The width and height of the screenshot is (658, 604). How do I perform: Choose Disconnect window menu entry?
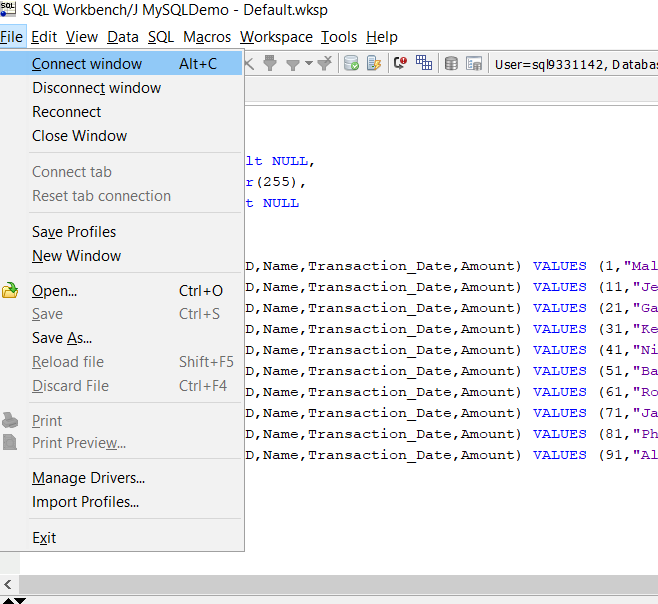[96, 88]
